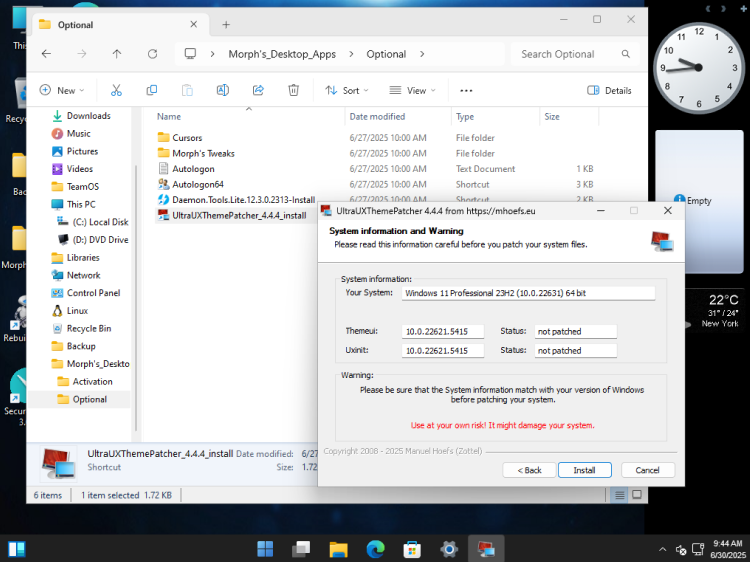Select the Morph's Tweaks folder
750x562 pixels.
[x=203, y=153]
